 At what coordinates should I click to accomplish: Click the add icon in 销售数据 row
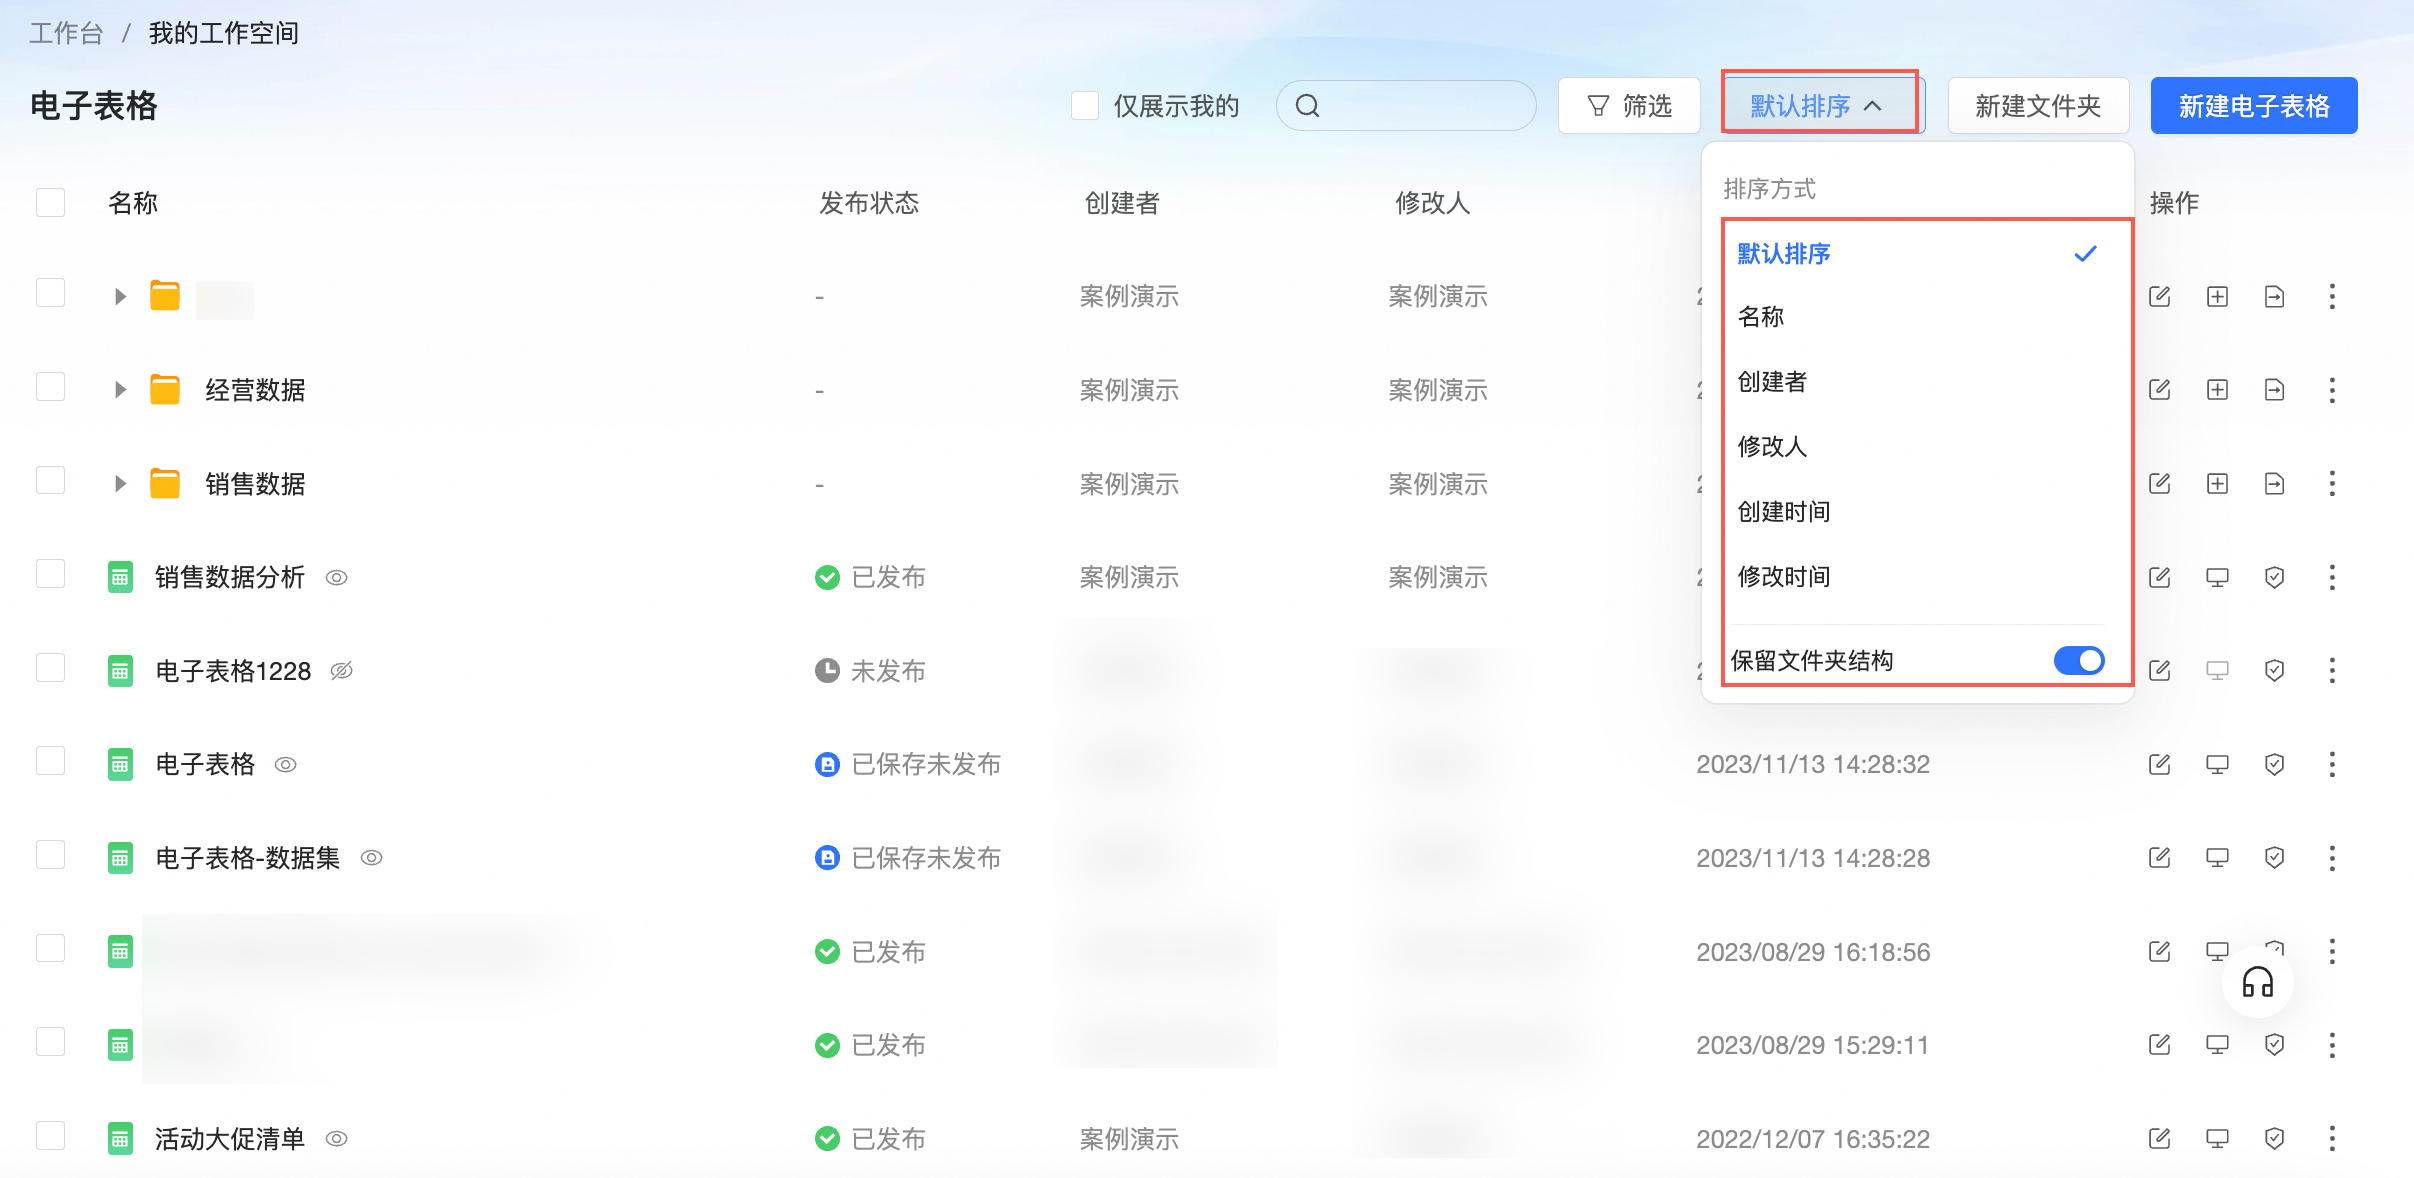click(2217, 484)
